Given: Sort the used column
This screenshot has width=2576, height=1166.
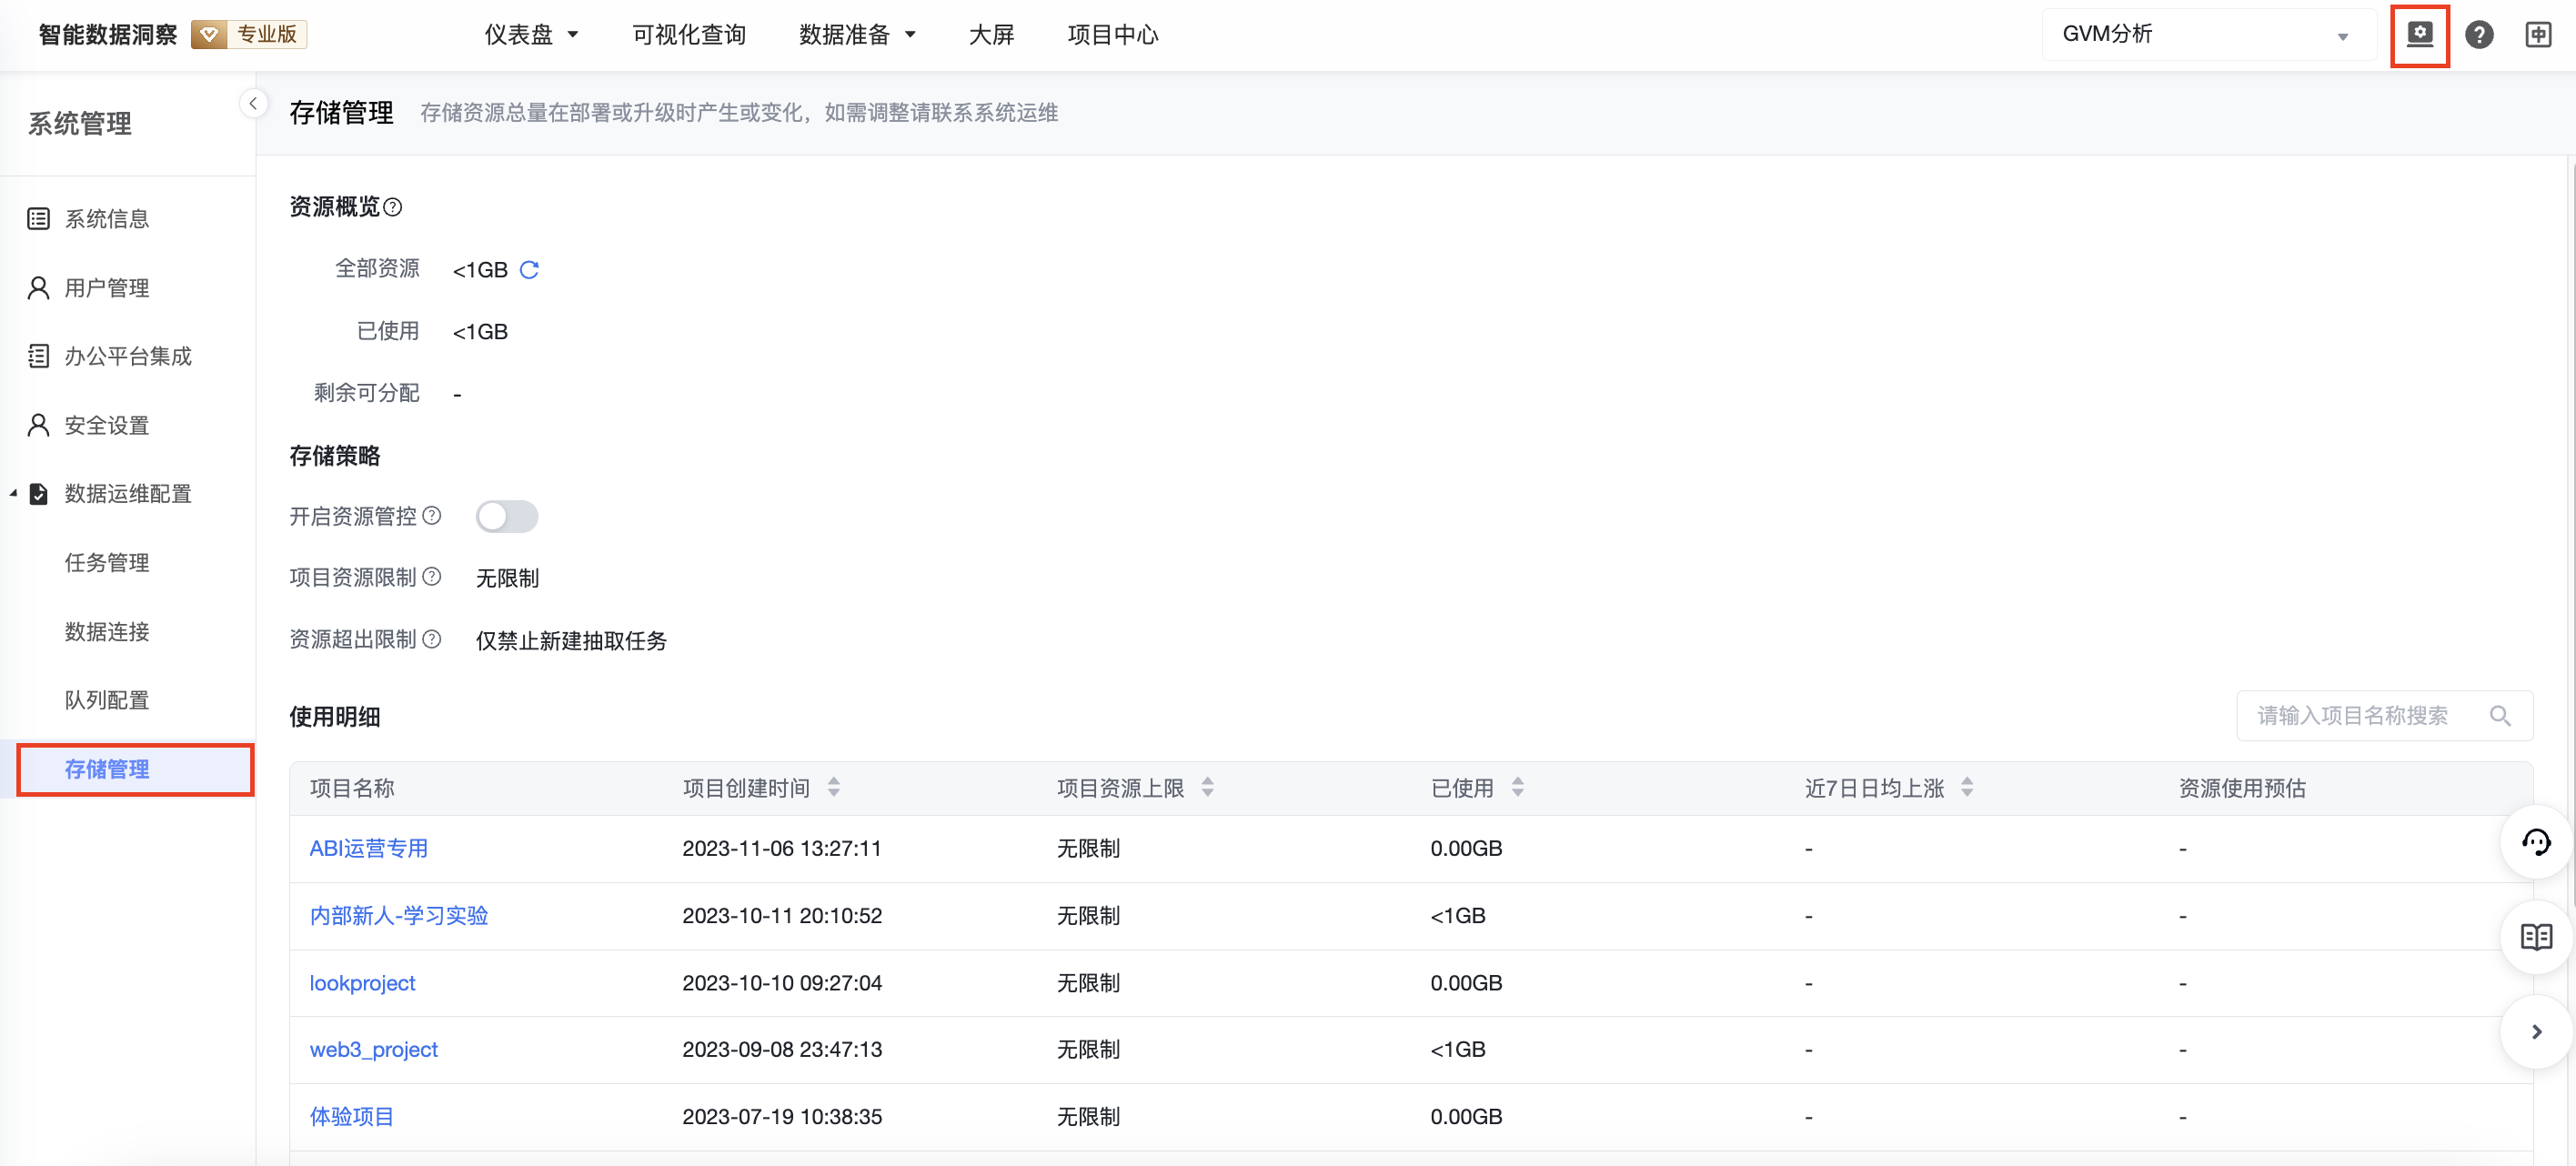Looking at the screenshot, I should pos(1518,788).
